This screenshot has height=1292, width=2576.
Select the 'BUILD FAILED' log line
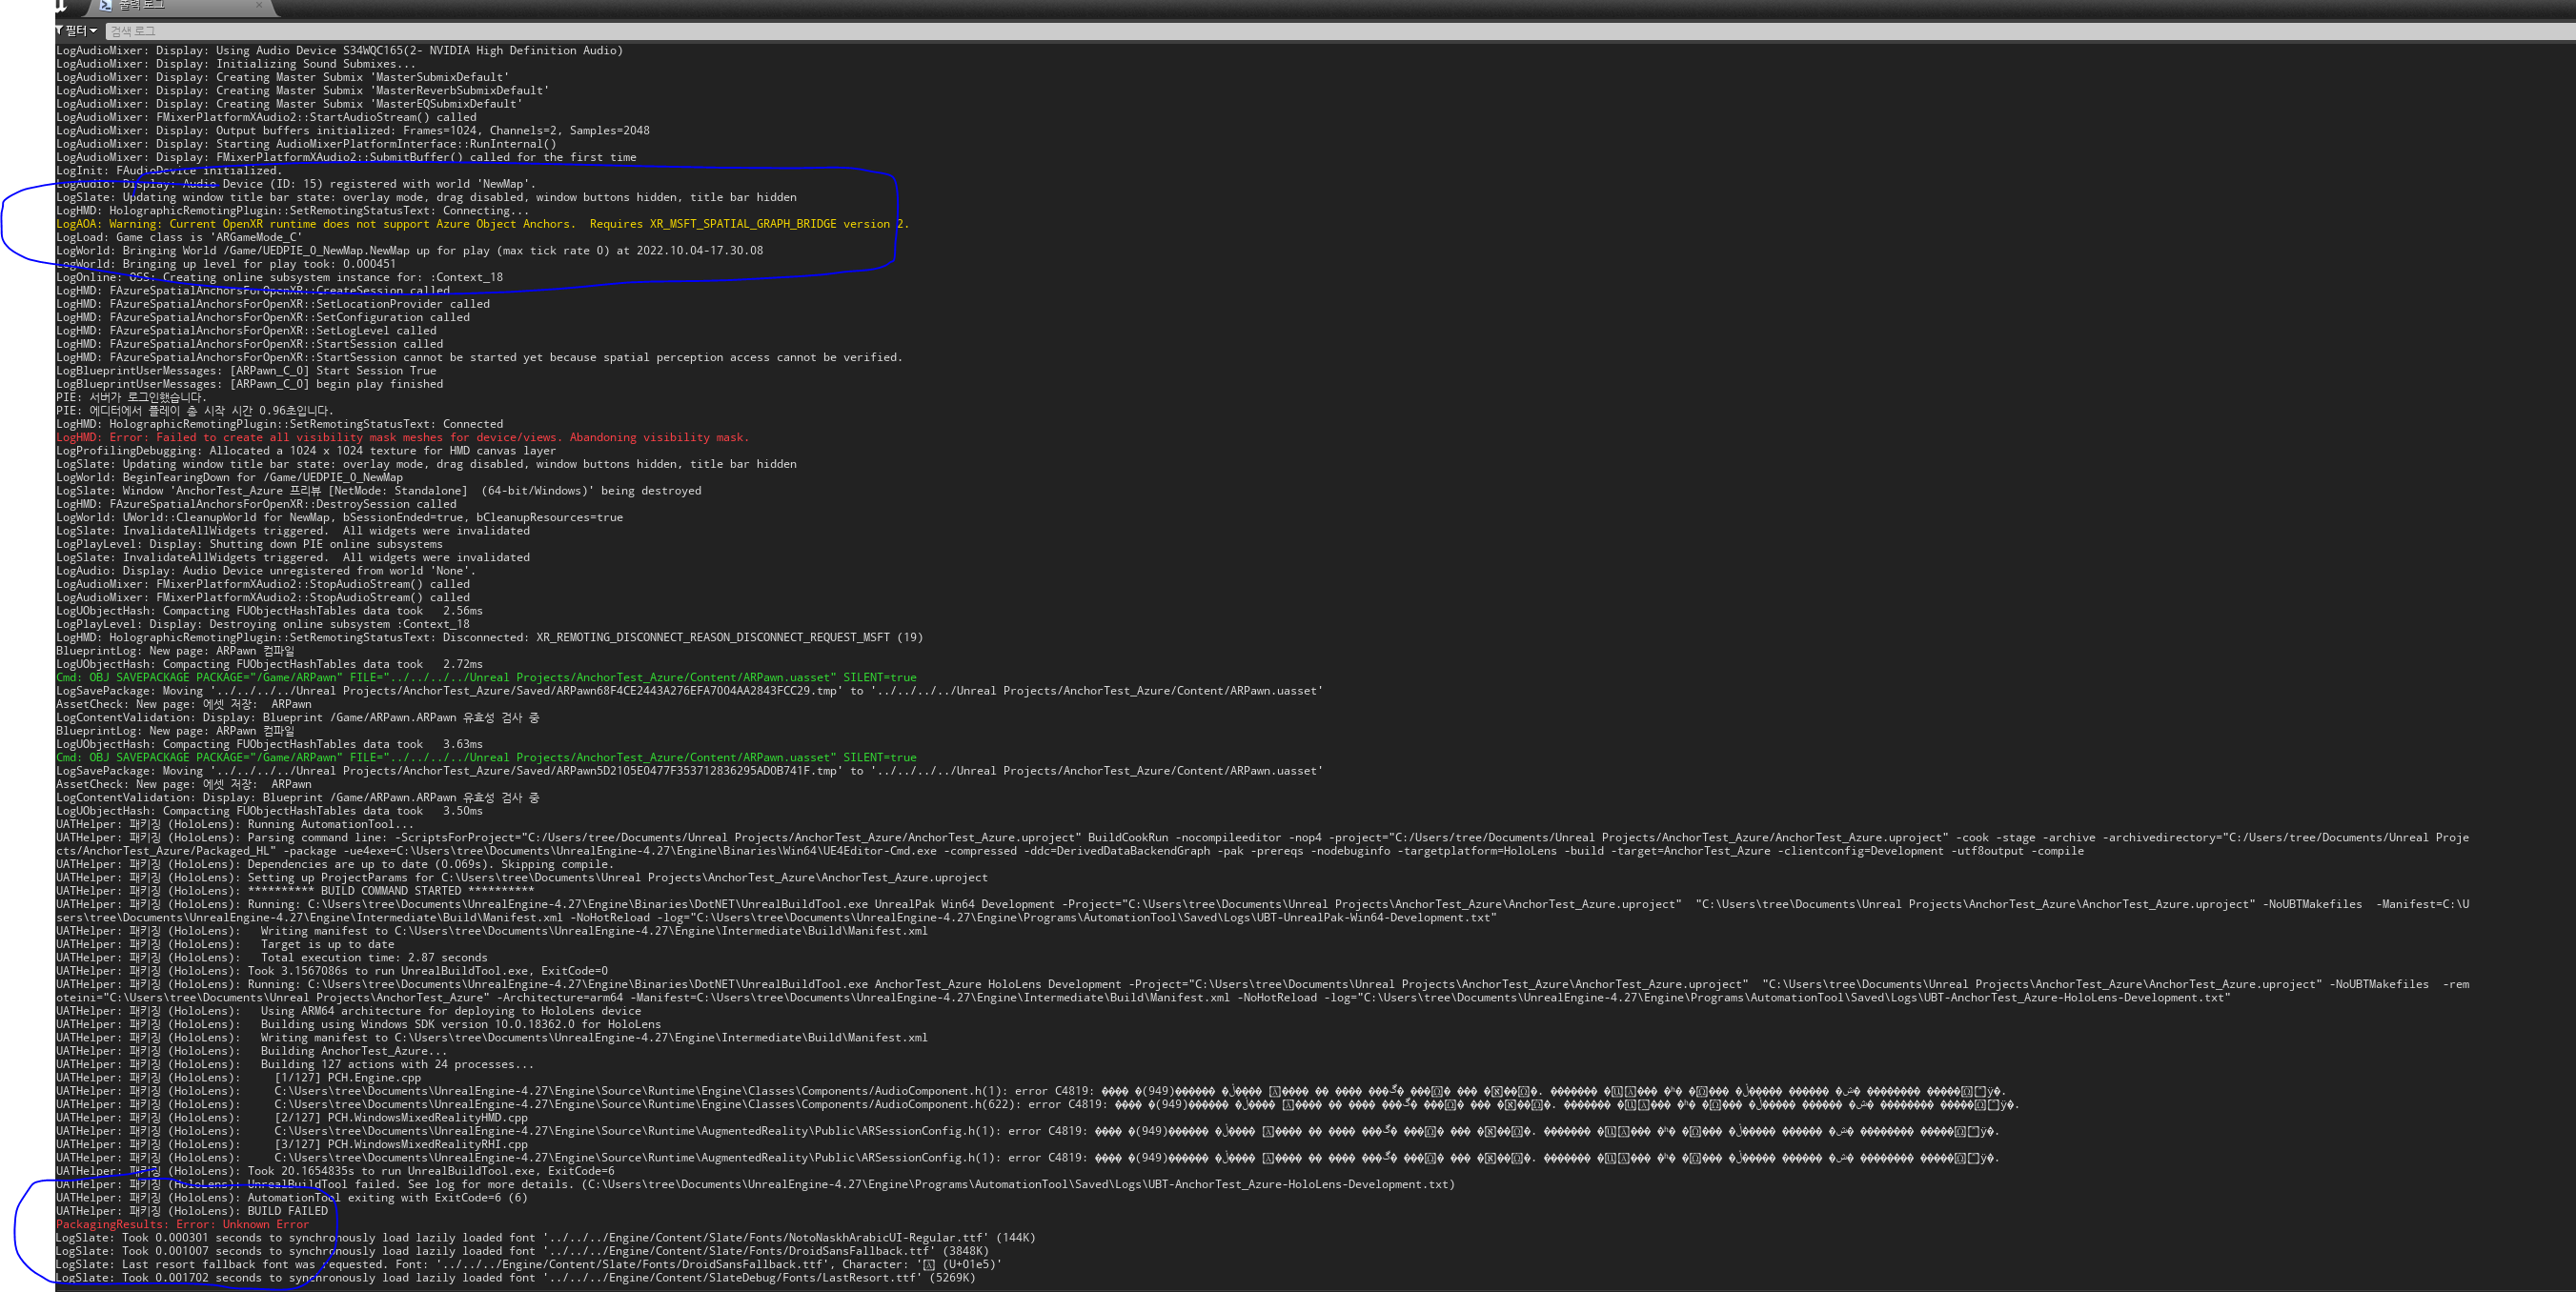tap(192, 1211)
